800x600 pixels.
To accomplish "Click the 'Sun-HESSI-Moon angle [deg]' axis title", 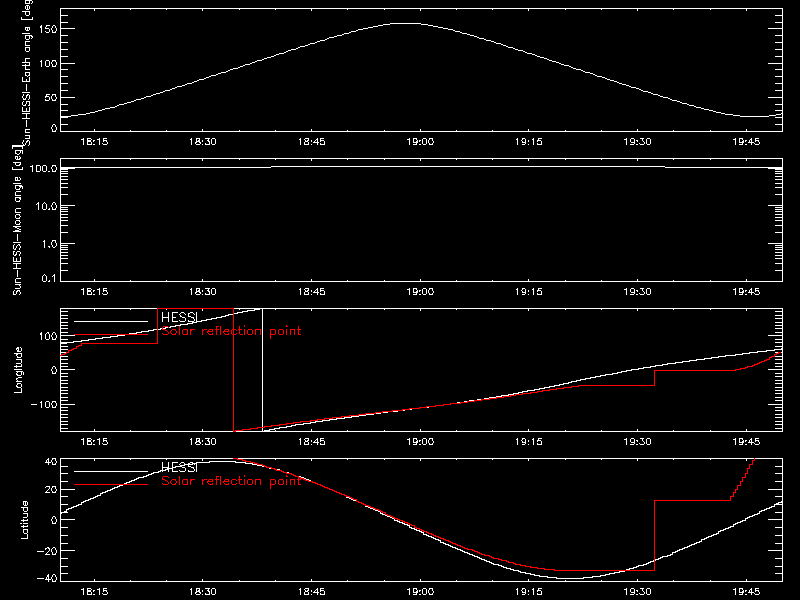I will [x=17, y=220].
